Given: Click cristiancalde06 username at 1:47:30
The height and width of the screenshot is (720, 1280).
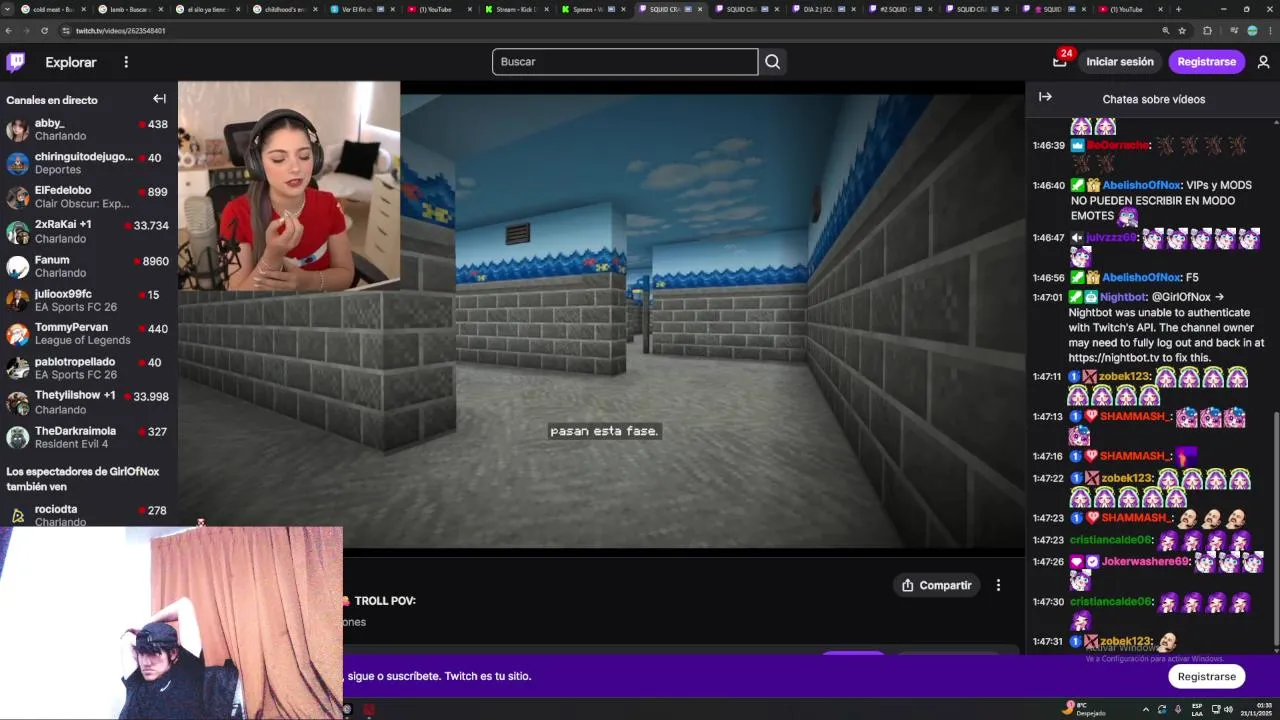Looking at the screenshot, I should [x=1110, y=602].
